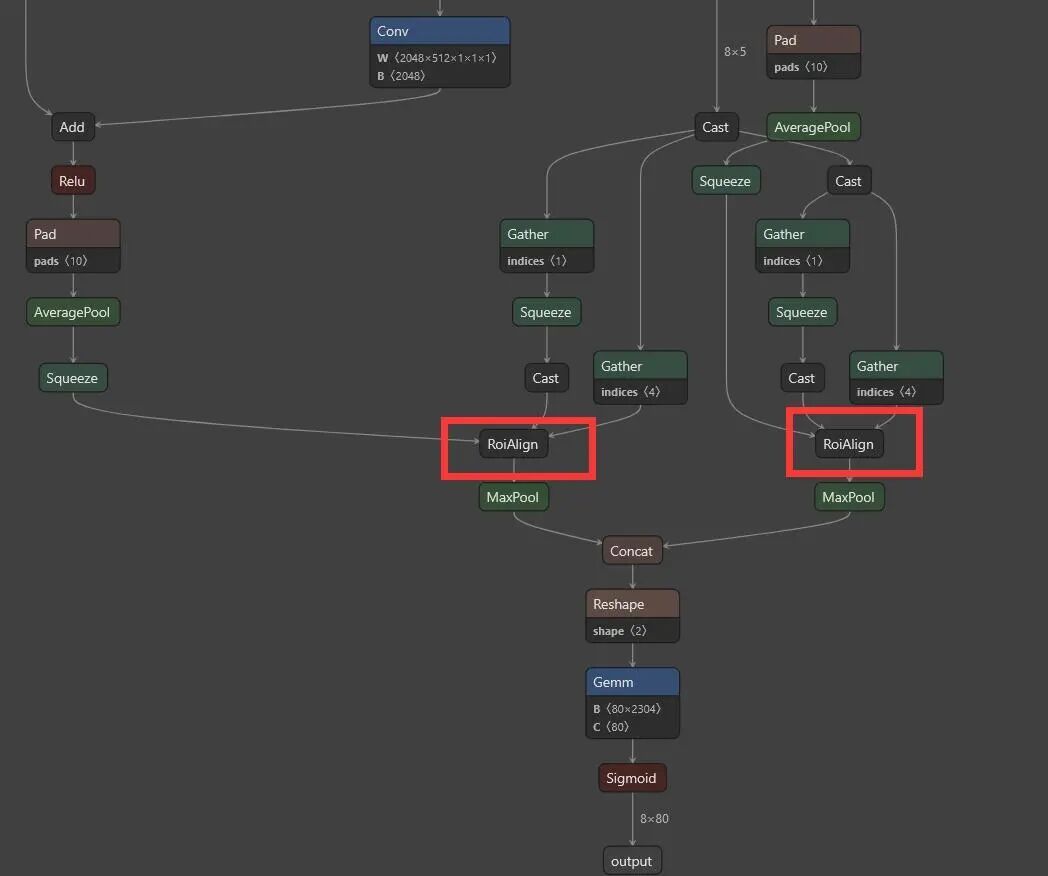Select the Gather indices 1 node above the right RoiAlign
This screenshot has width=1048, height=876.
coord(803,247)
